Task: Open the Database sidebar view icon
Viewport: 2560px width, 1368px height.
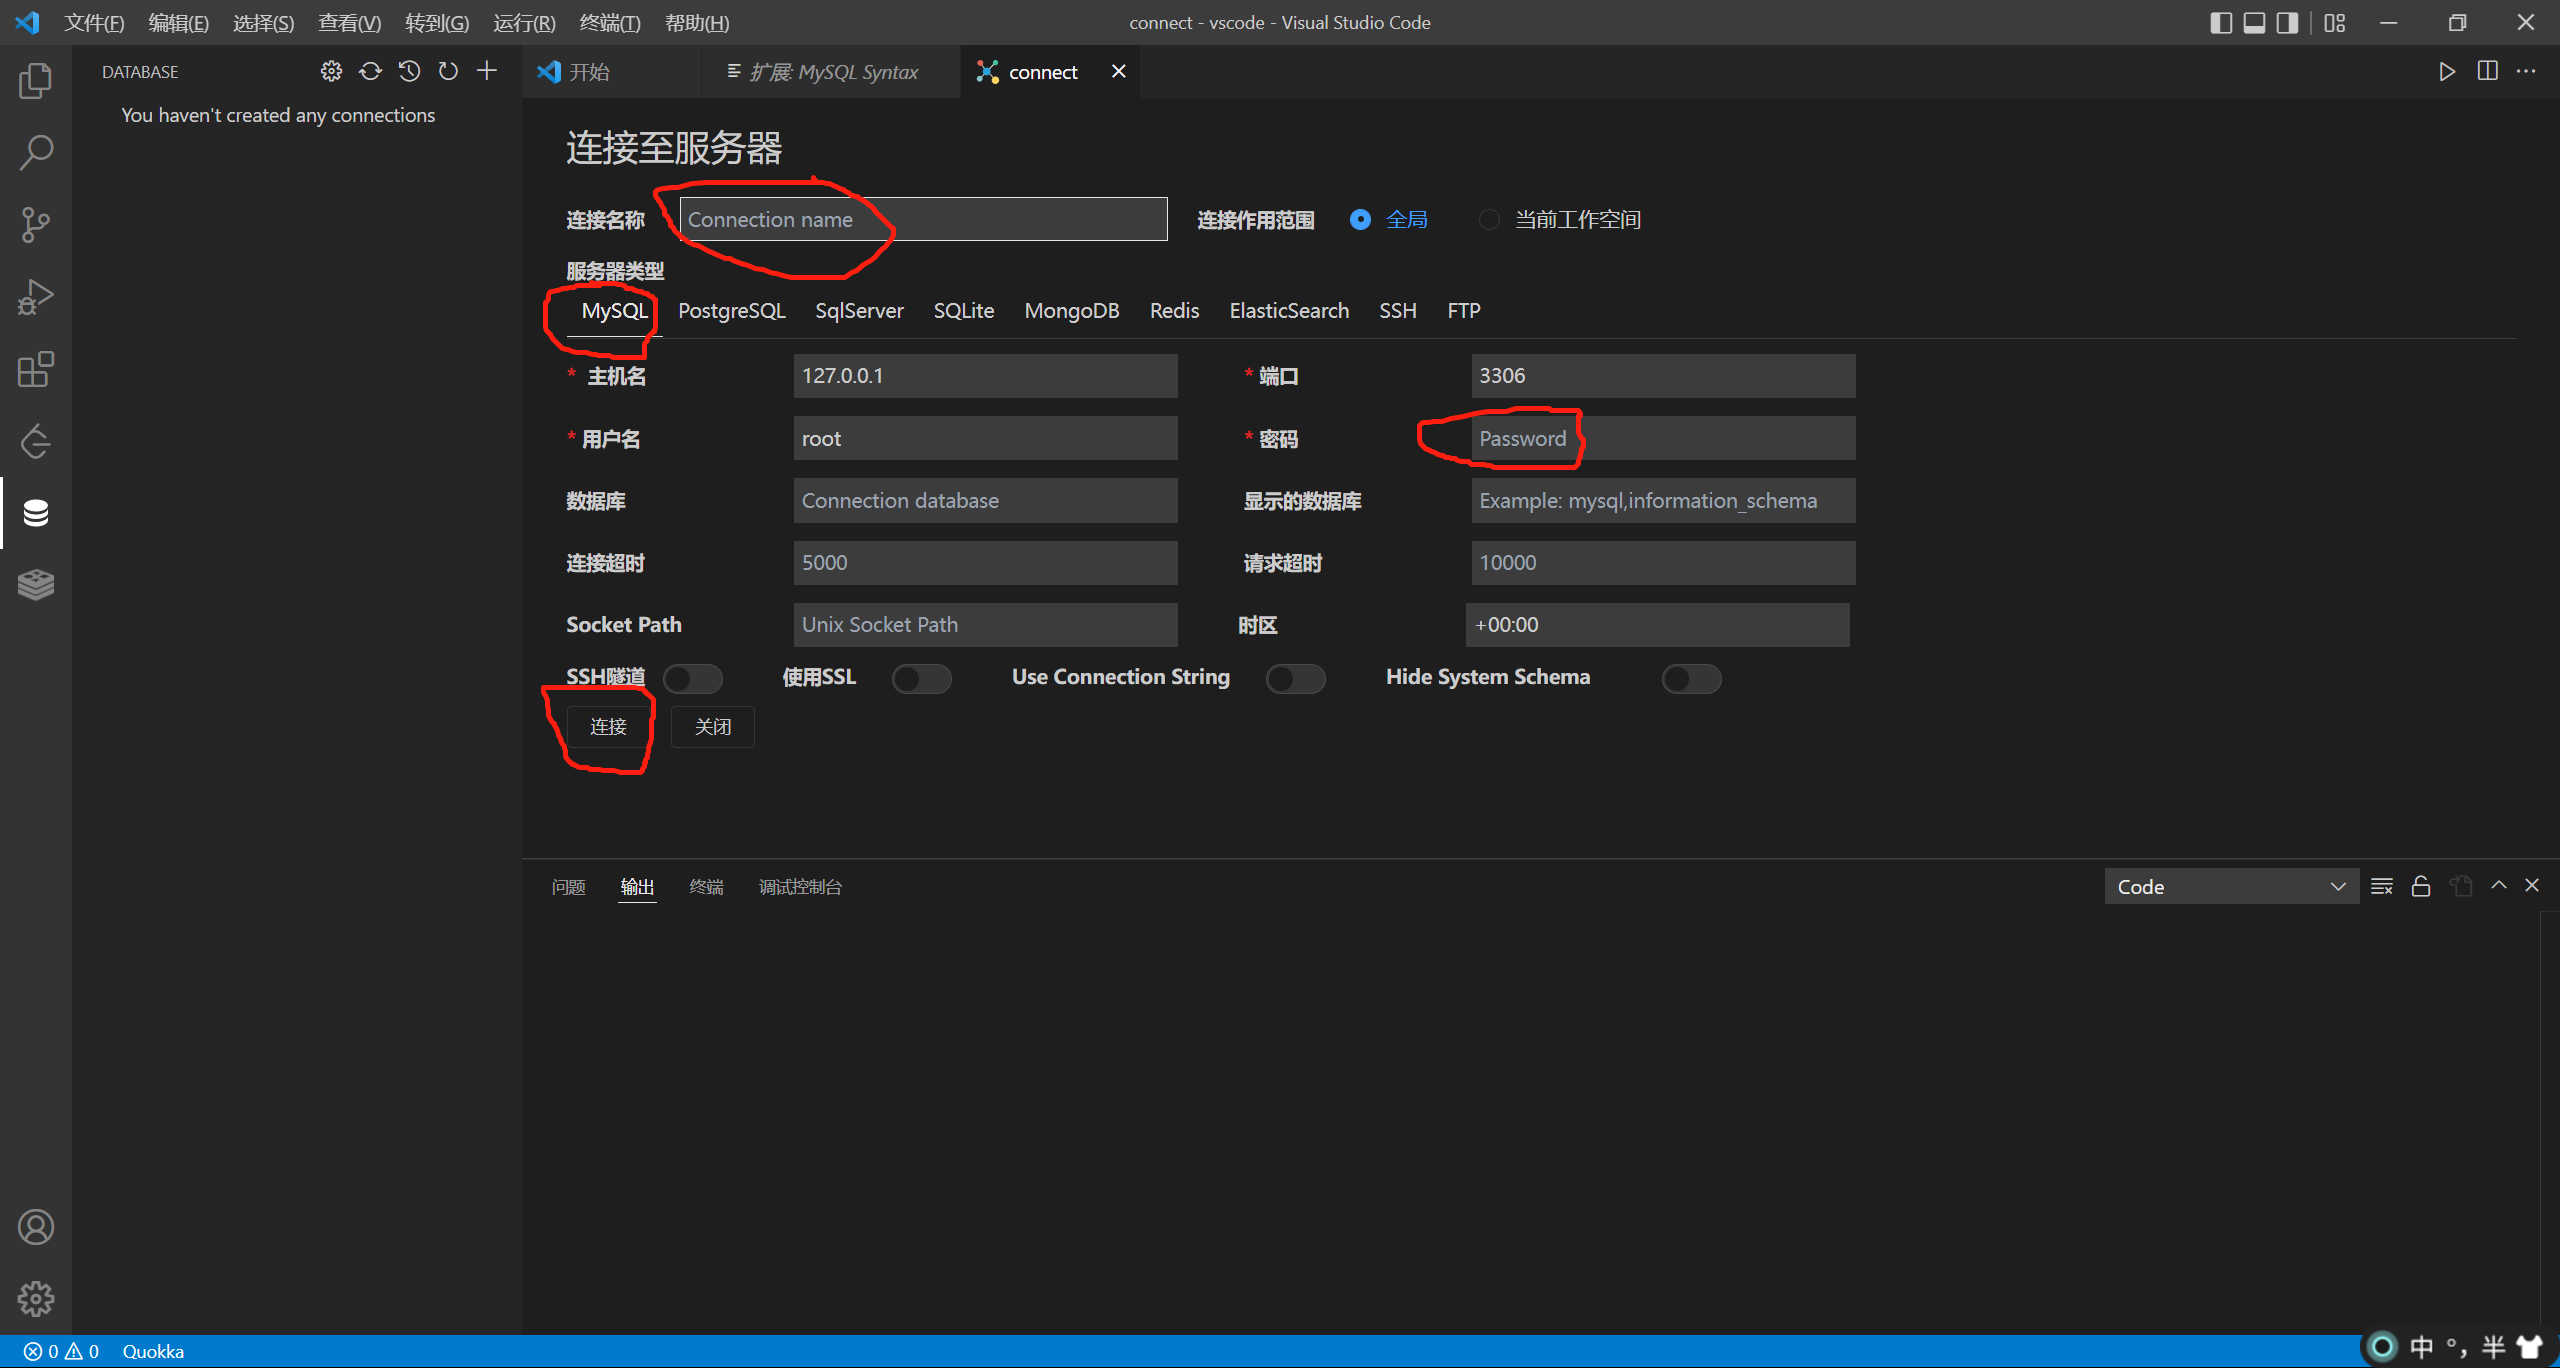Action: (x=36, y=513)
